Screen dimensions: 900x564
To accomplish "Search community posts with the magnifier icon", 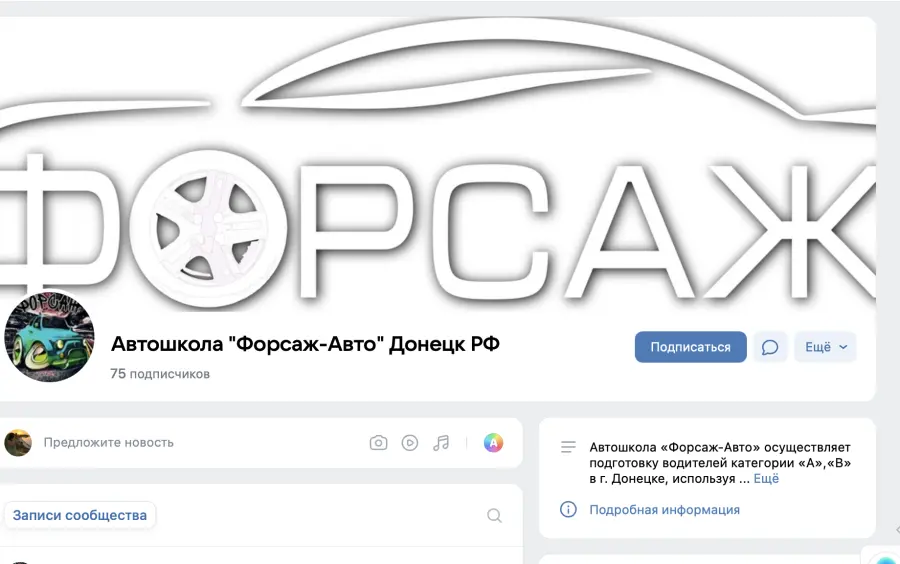I will pos(494,515).
